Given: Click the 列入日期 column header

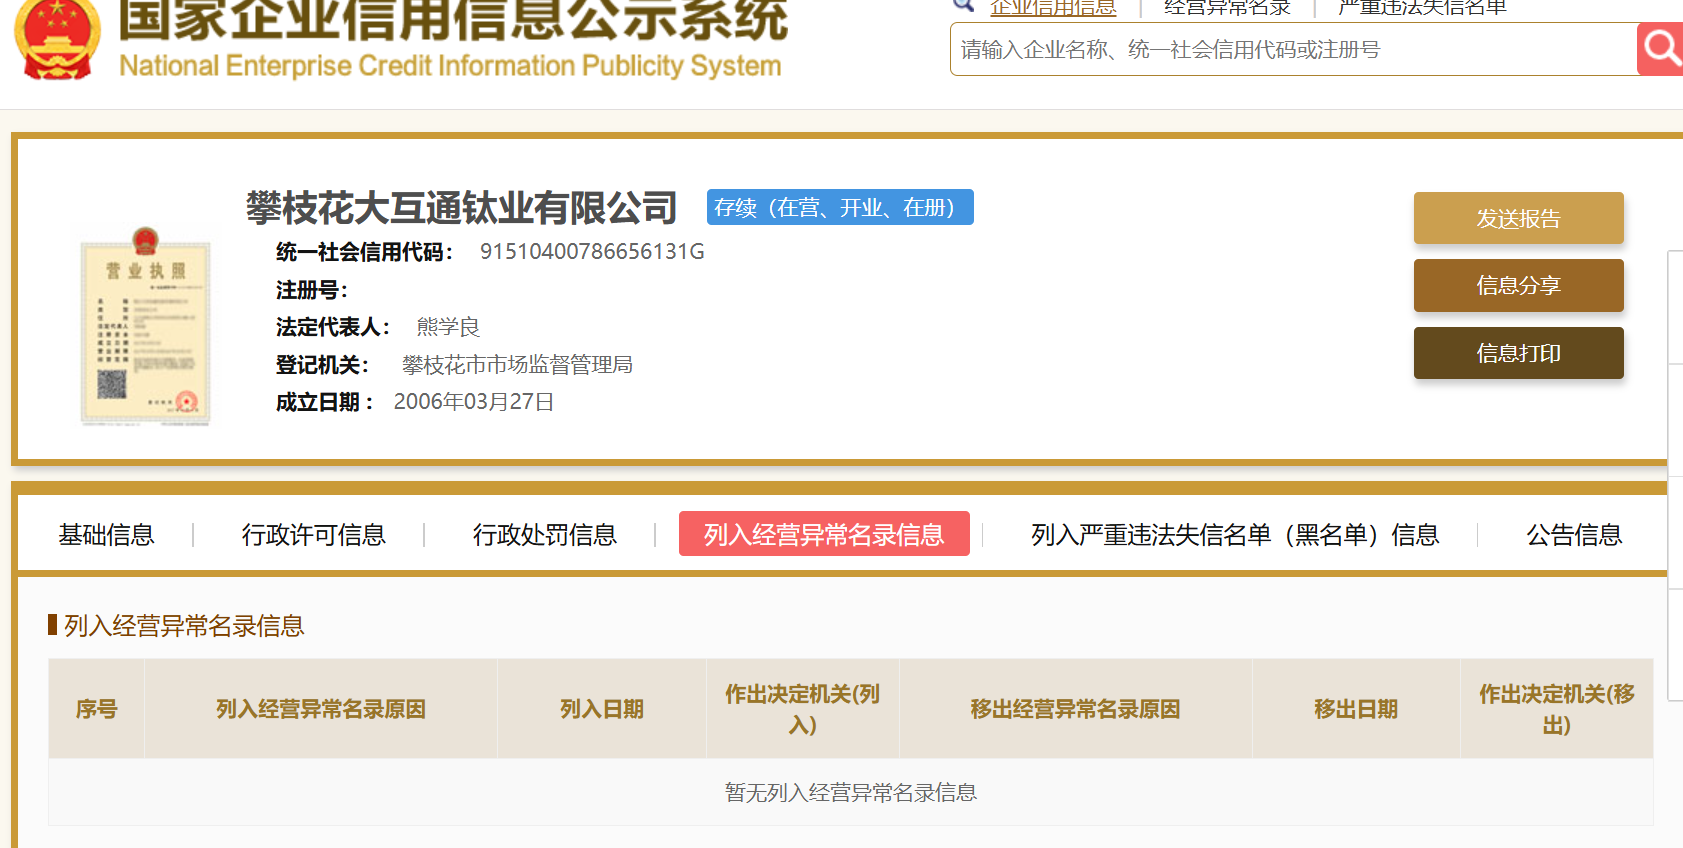Looking at the screenshot, I should click(602, 709).
